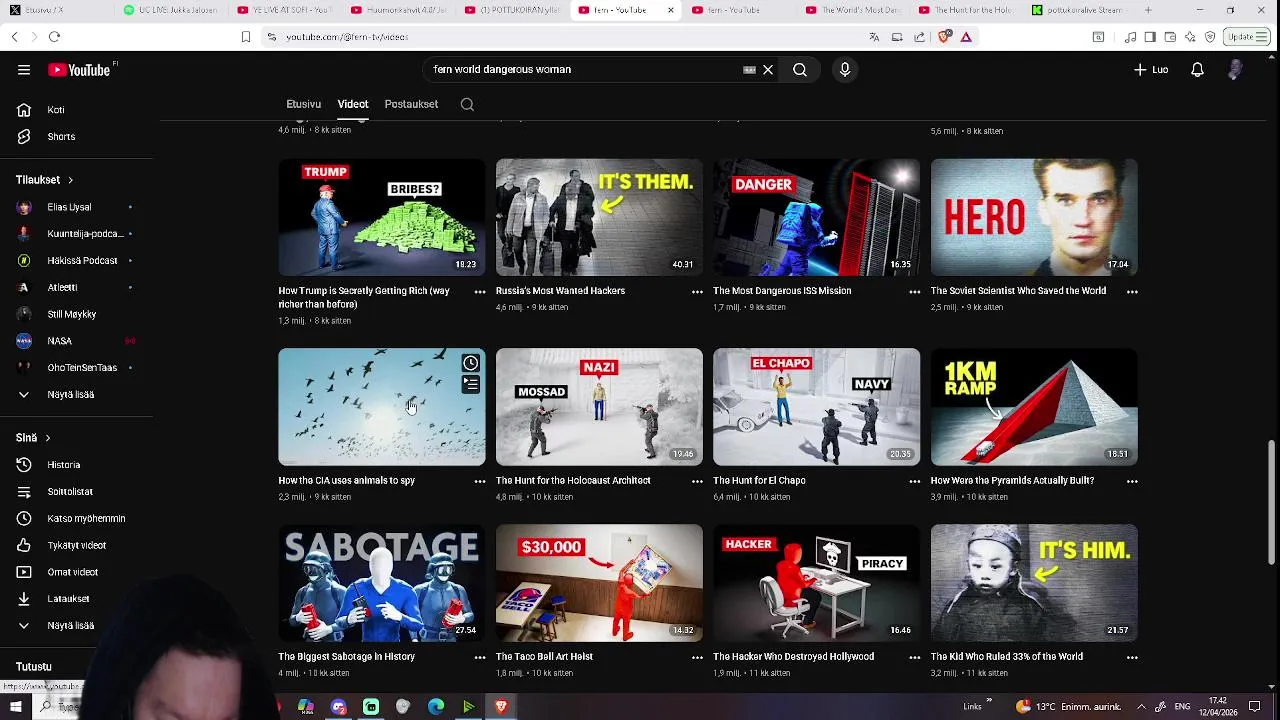Open the Brave Rewards triangle icon
1280x720 pixels.
966,37
